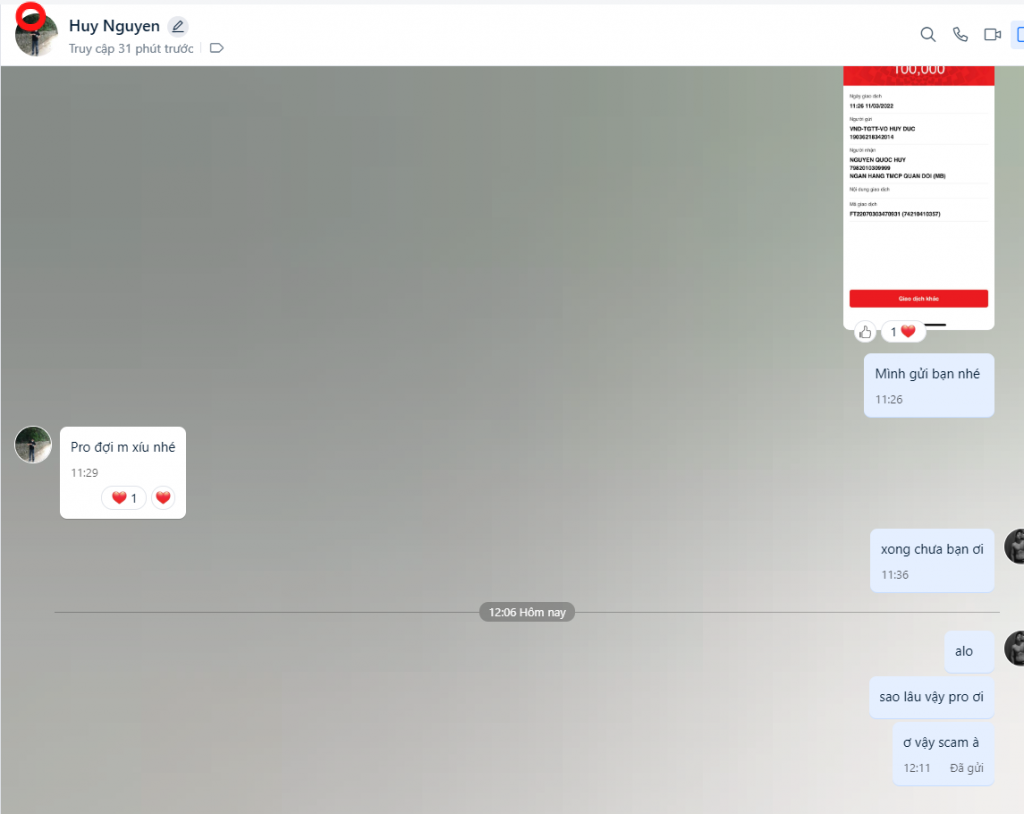Click the 'ơ vậy scam à' message
Image resolution: width=1024 pixels, height=814 pixels.
(x=941, y=743)
